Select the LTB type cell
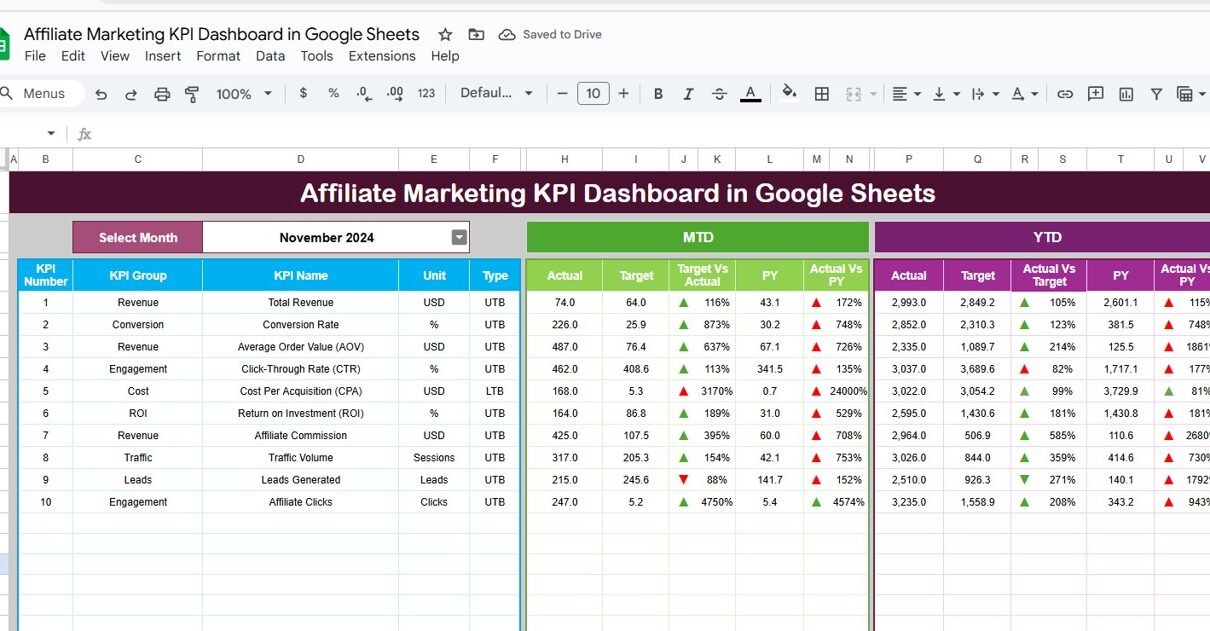1210x631 pixels. (x=495, y=391)
